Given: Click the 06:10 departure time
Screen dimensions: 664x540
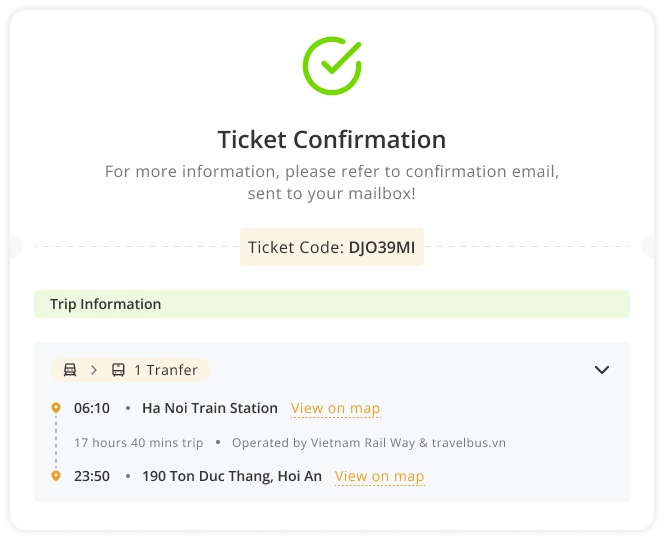Looking at the screenshot, I should click(x=92, y=408).
